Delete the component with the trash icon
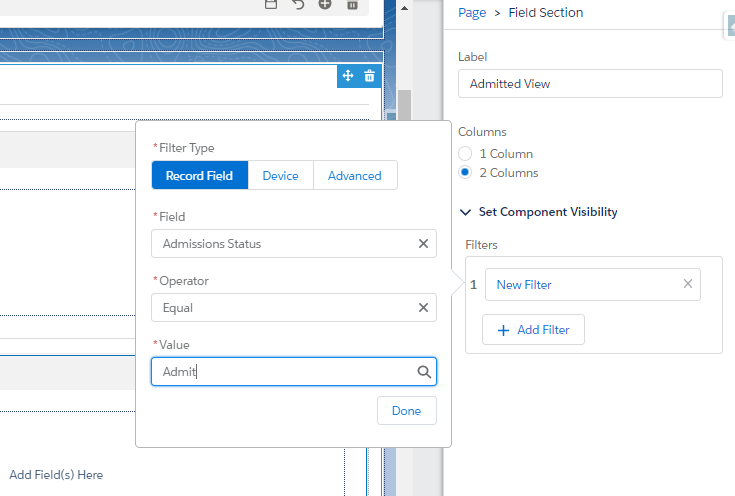The width and height of the screenshot is (735, 496). click(x=369, y=76)
